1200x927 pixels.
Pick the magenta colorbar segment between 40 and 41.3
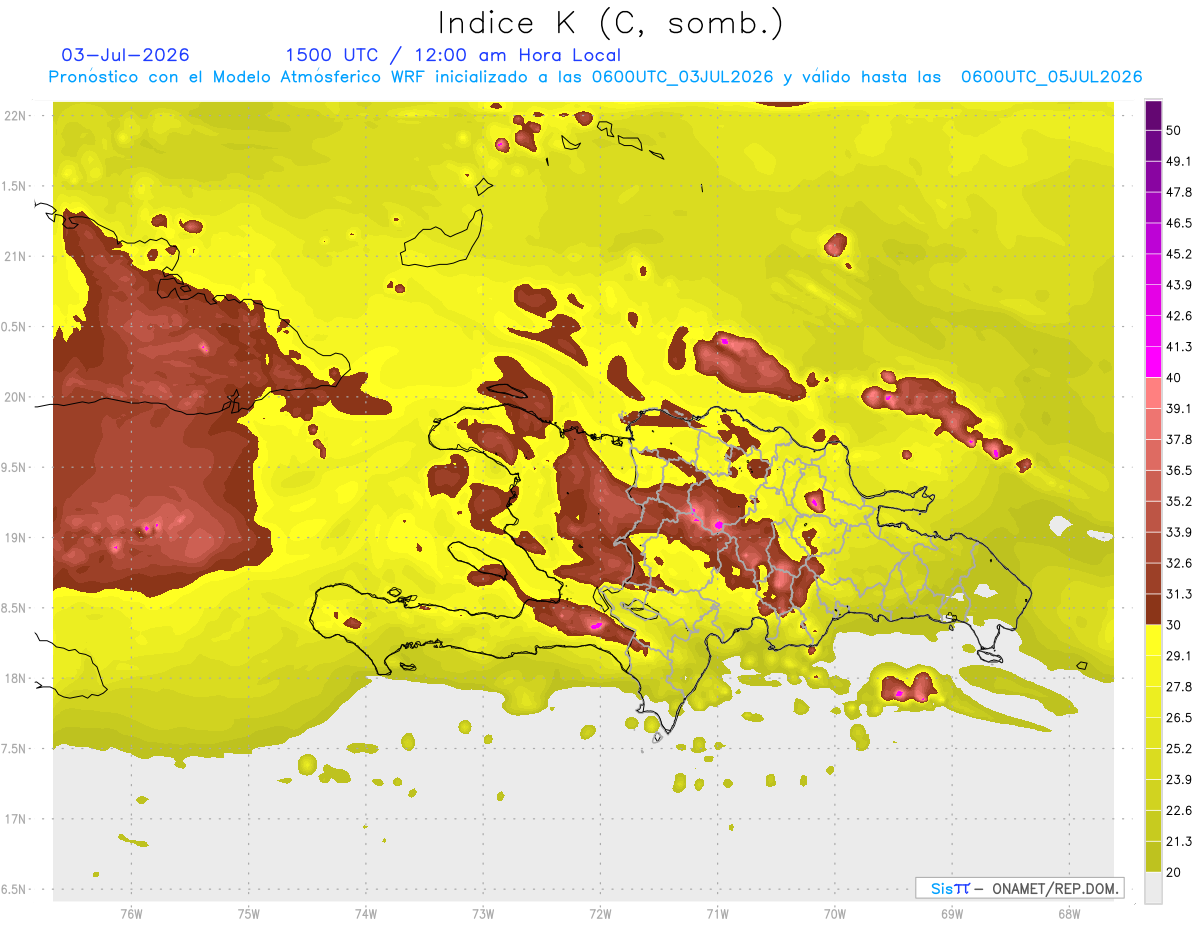click(x=1153, y=361)
